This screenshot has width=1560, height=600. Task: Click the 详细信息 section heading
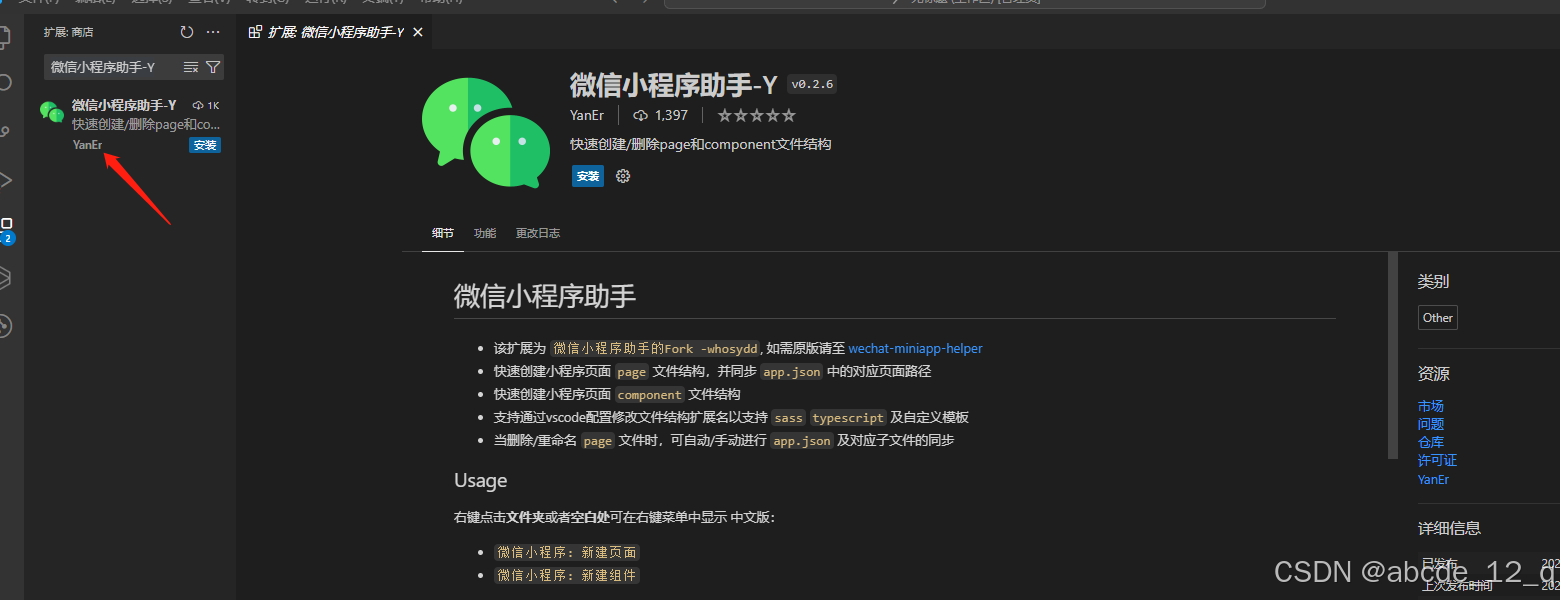[x=1449, y=528]
